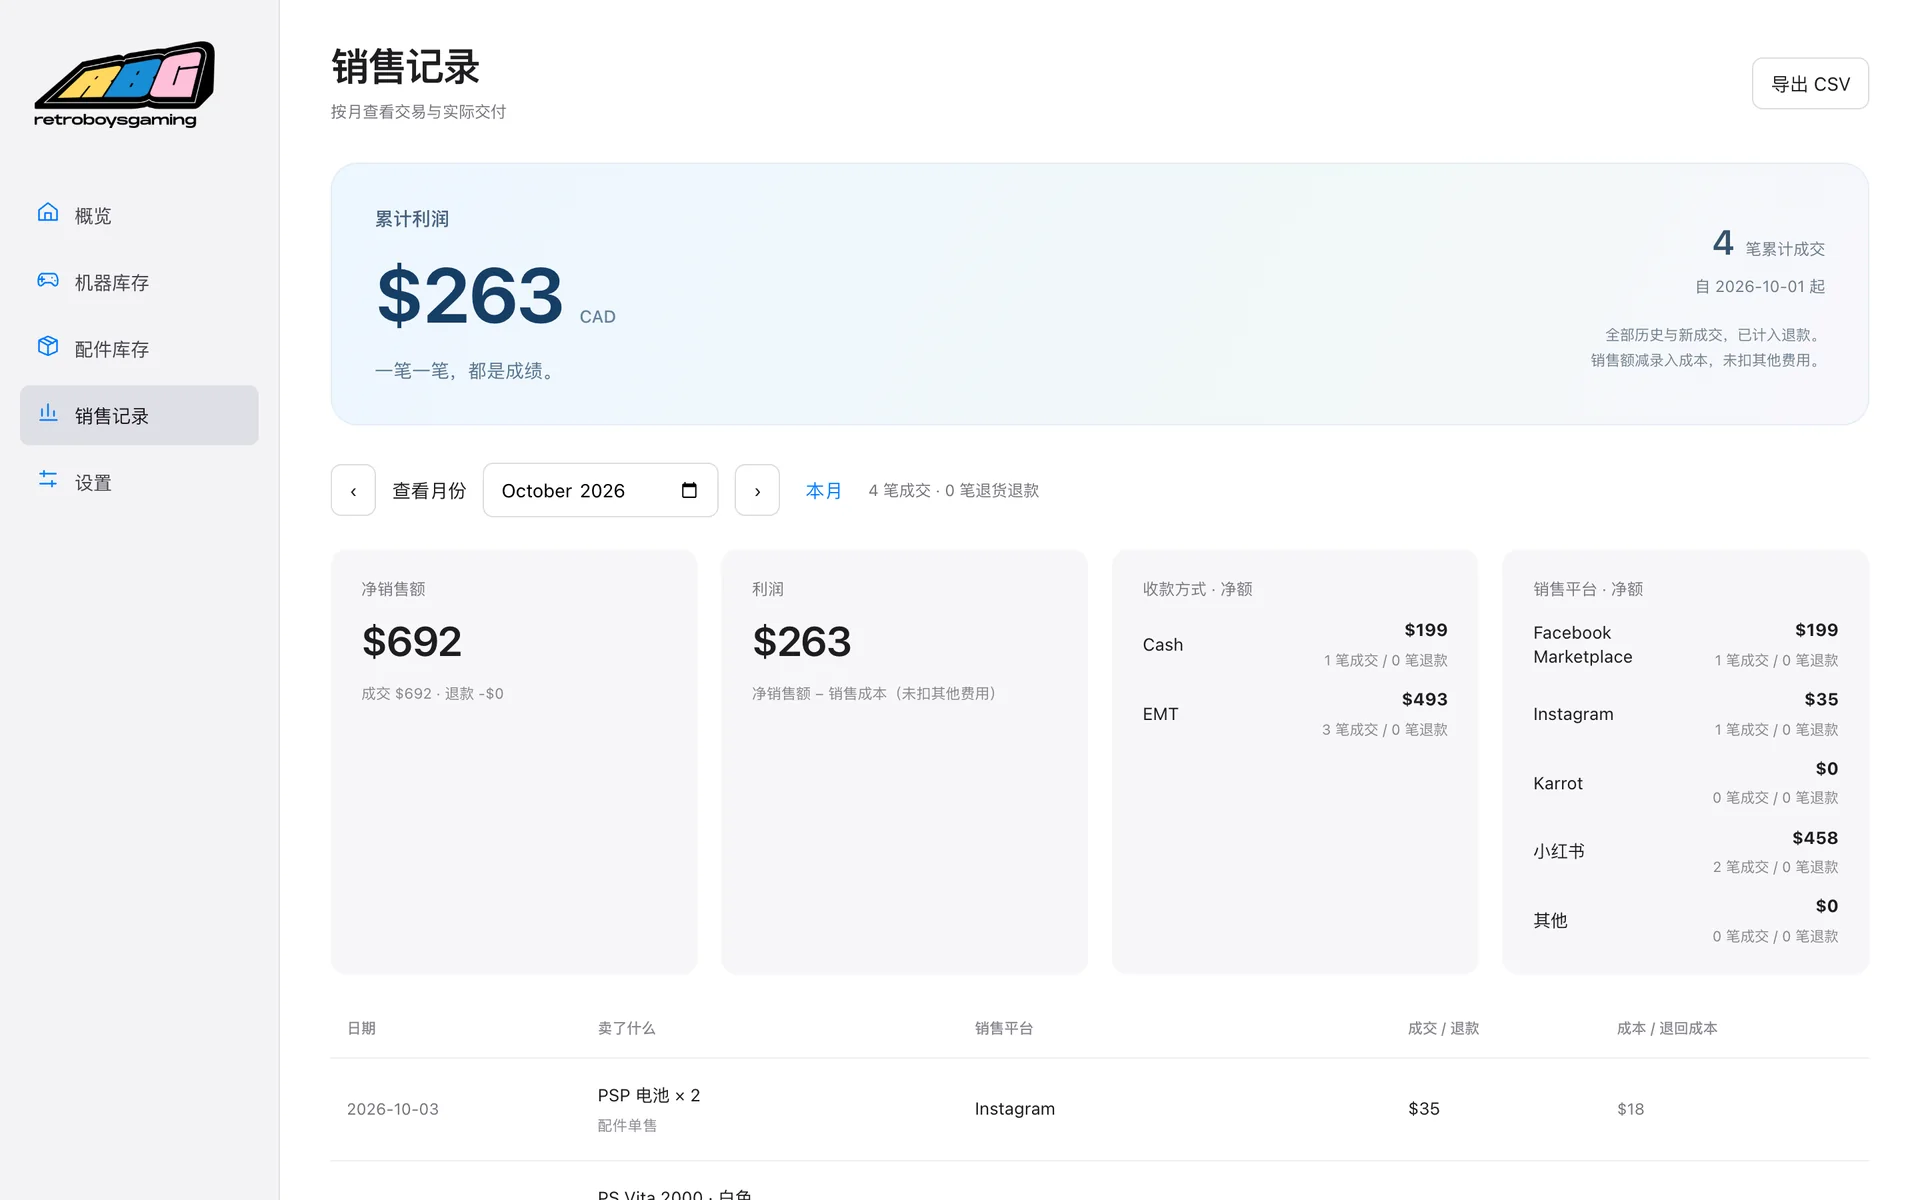1920x1200 pixels.
Task: Click the 4 笔成交 · 0 笔退货退款 summary
Action: (953, 490)
